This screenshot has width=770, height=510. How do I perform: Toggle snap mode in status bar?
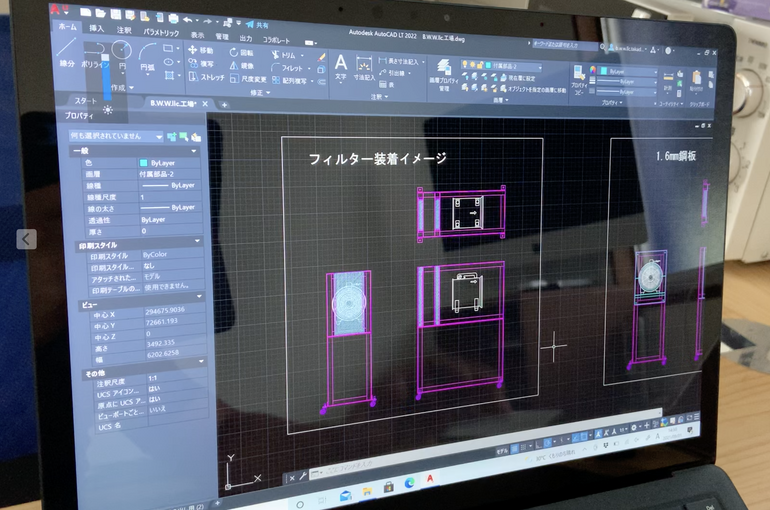(x=523, y=447)
